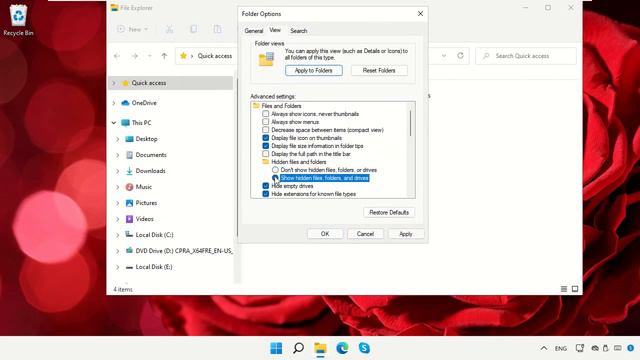Check Display the full path in title bar
640x360 pixels.
(x=266, y=154)
